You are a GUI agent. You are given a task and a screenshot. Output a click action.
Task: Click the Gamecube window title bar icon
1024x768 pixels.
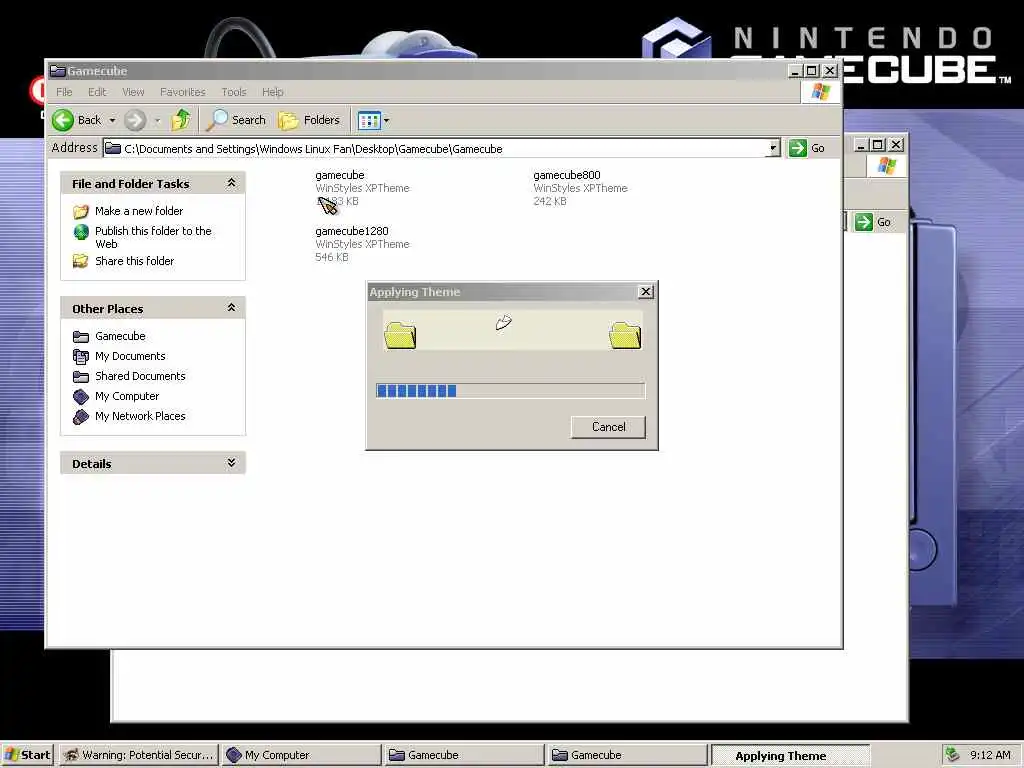57,71
